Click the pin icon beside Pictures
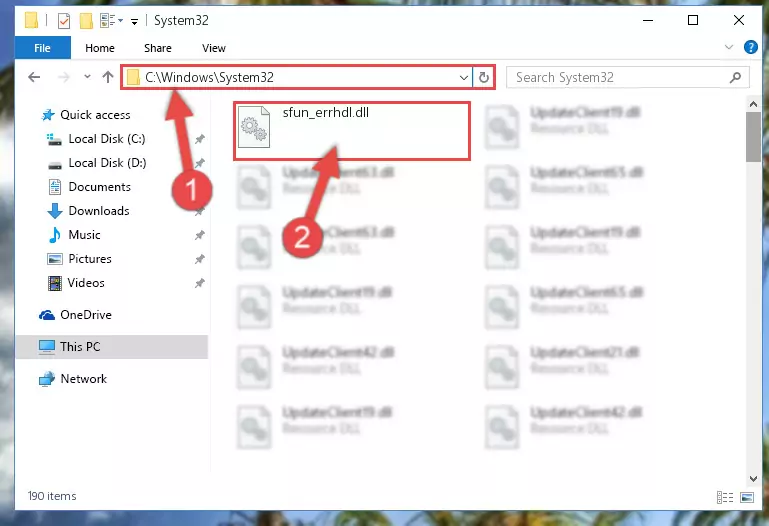 (199, 259)
